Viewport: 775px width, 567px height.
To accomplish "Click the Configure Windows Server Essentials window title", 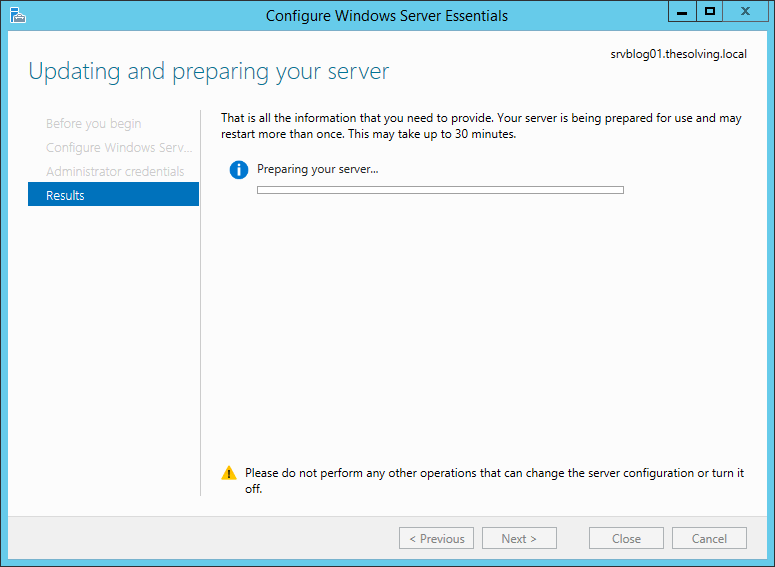I will click(x=387, y=16).
